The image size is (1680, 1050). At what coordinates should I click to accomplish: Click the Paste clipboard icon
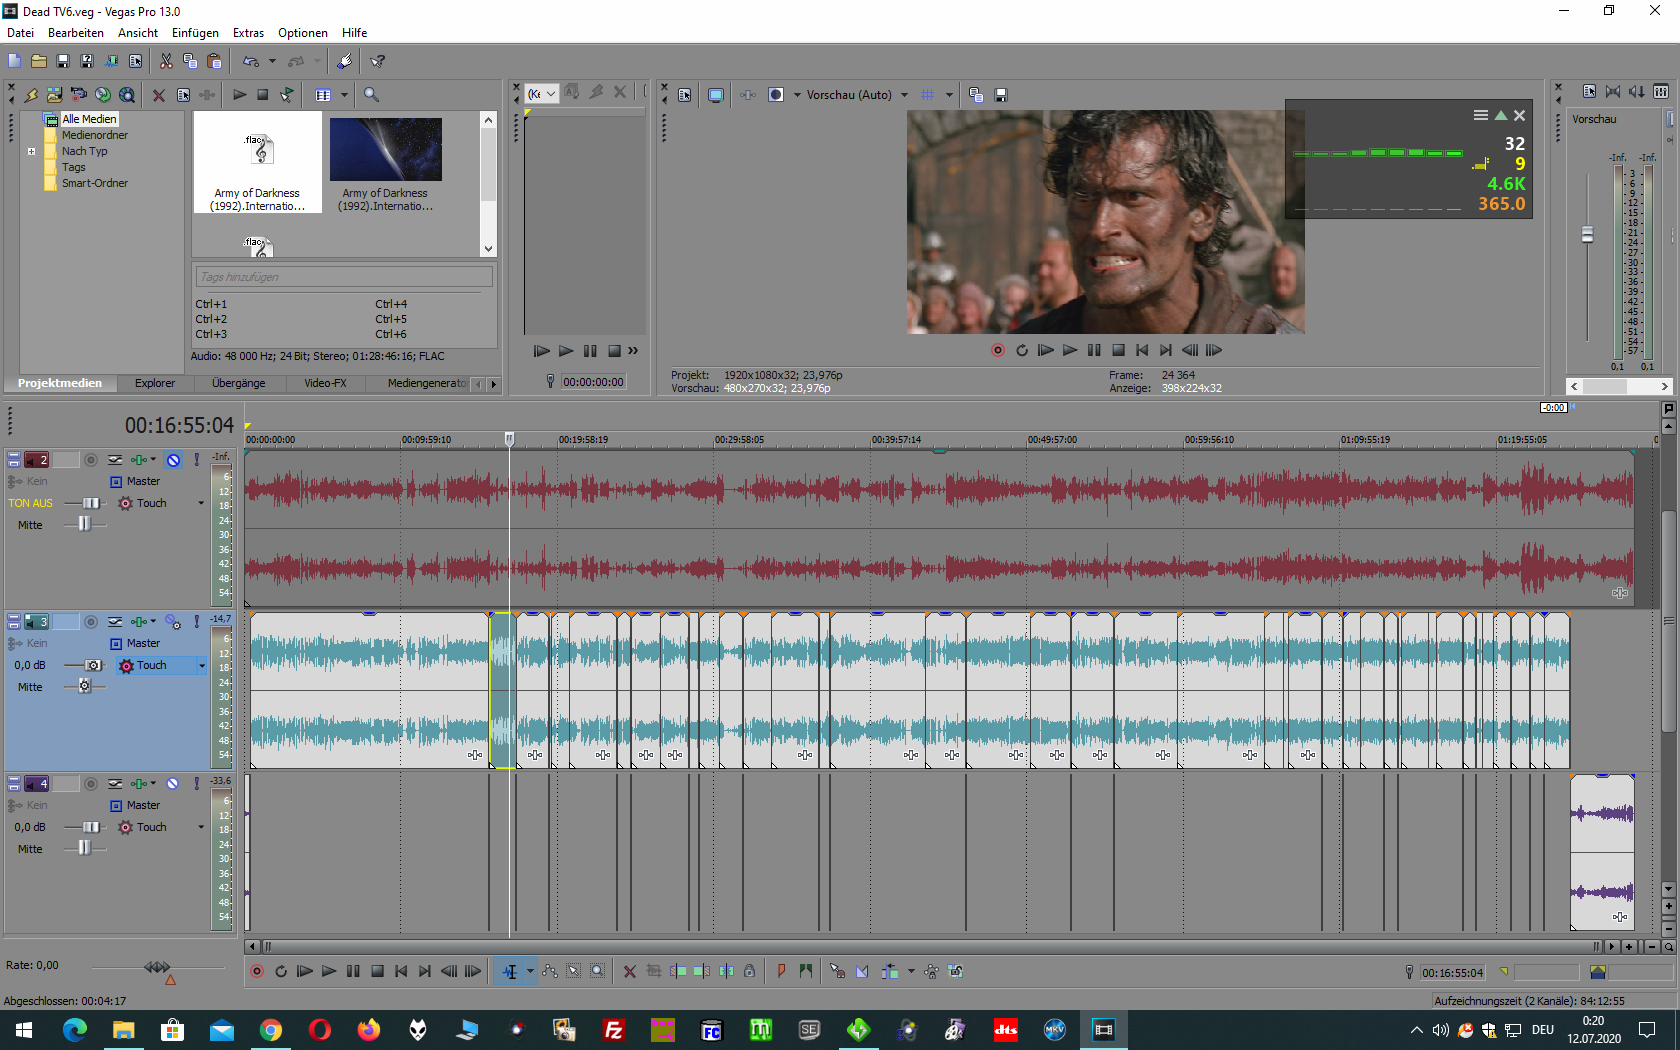pos(214,61)
